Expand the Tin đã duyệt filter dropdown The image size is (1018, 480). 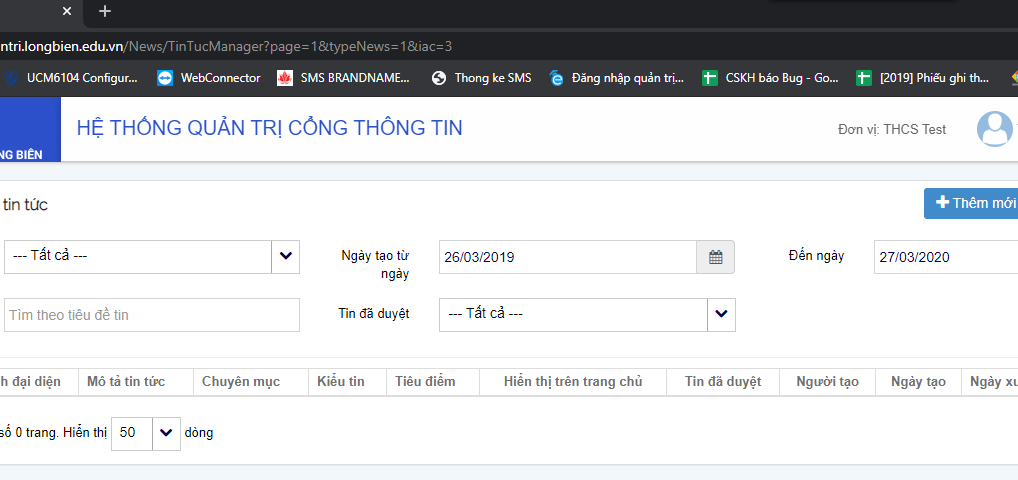(x=722, y=314)
